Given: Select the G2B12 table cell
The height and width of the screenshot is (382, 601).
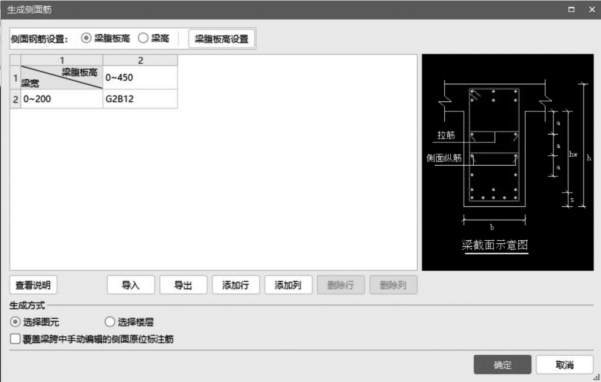Looking at the screenshot, I should tap(140, 99).
